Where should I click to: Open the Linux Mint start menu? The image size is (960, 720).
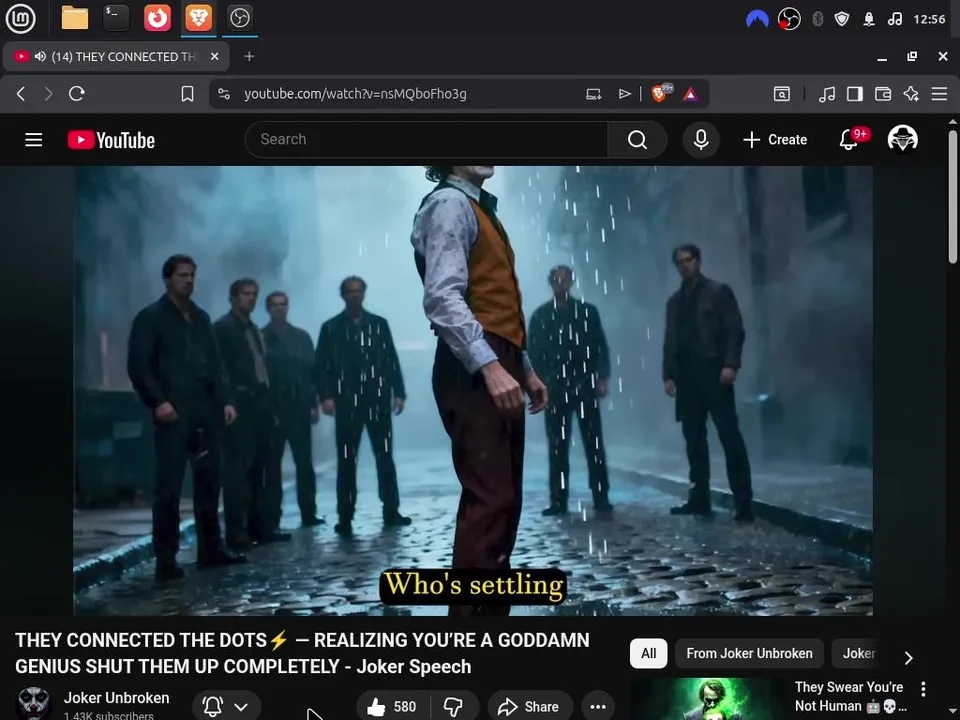20,18
